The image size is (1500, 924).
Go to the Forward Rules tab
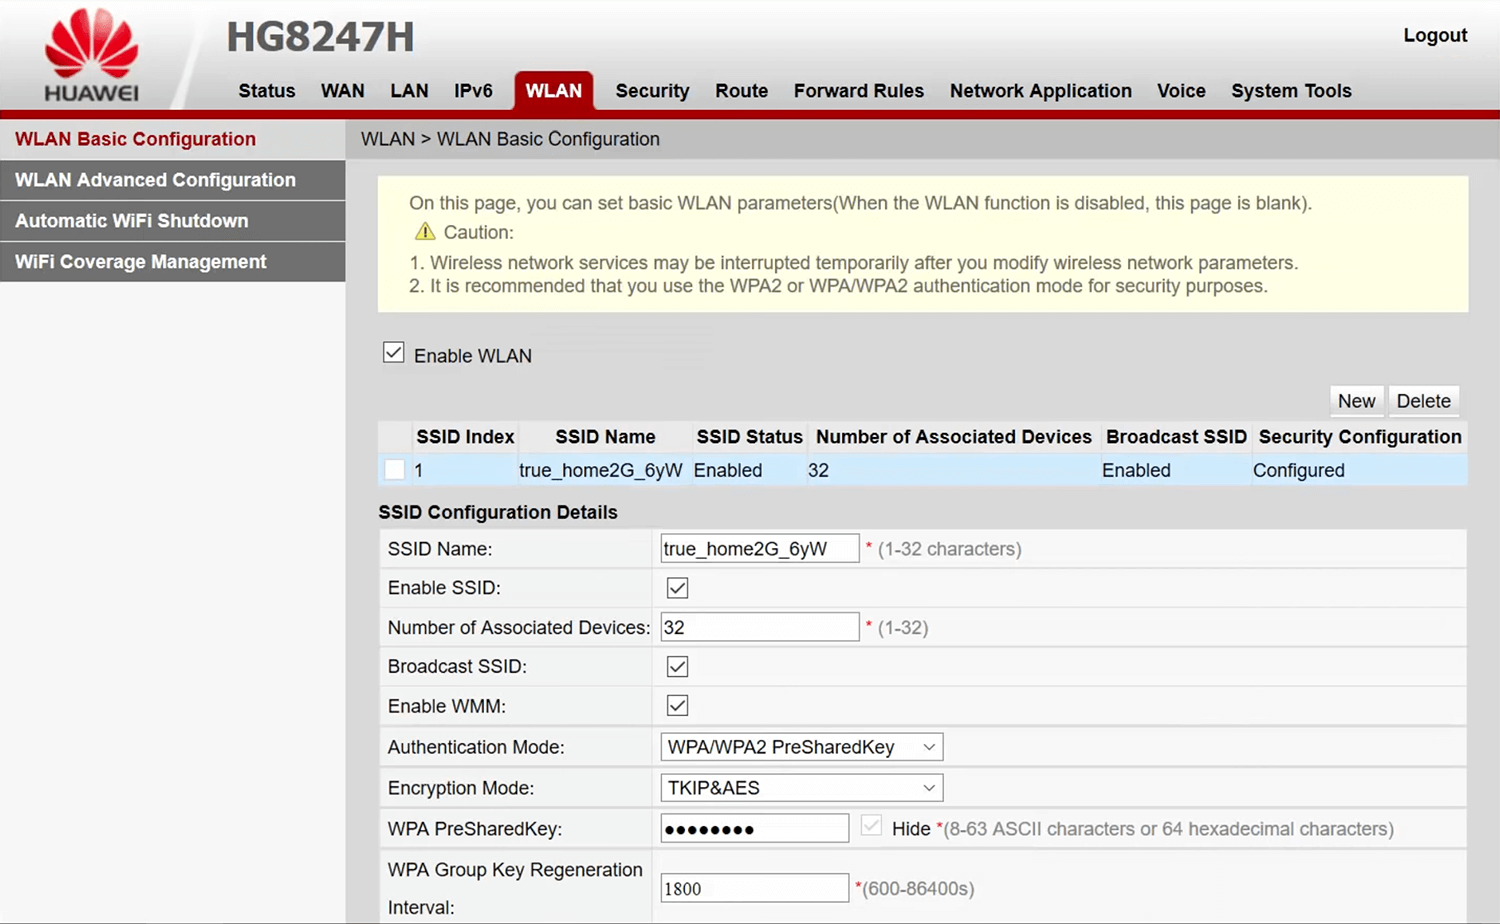point(858,91)
